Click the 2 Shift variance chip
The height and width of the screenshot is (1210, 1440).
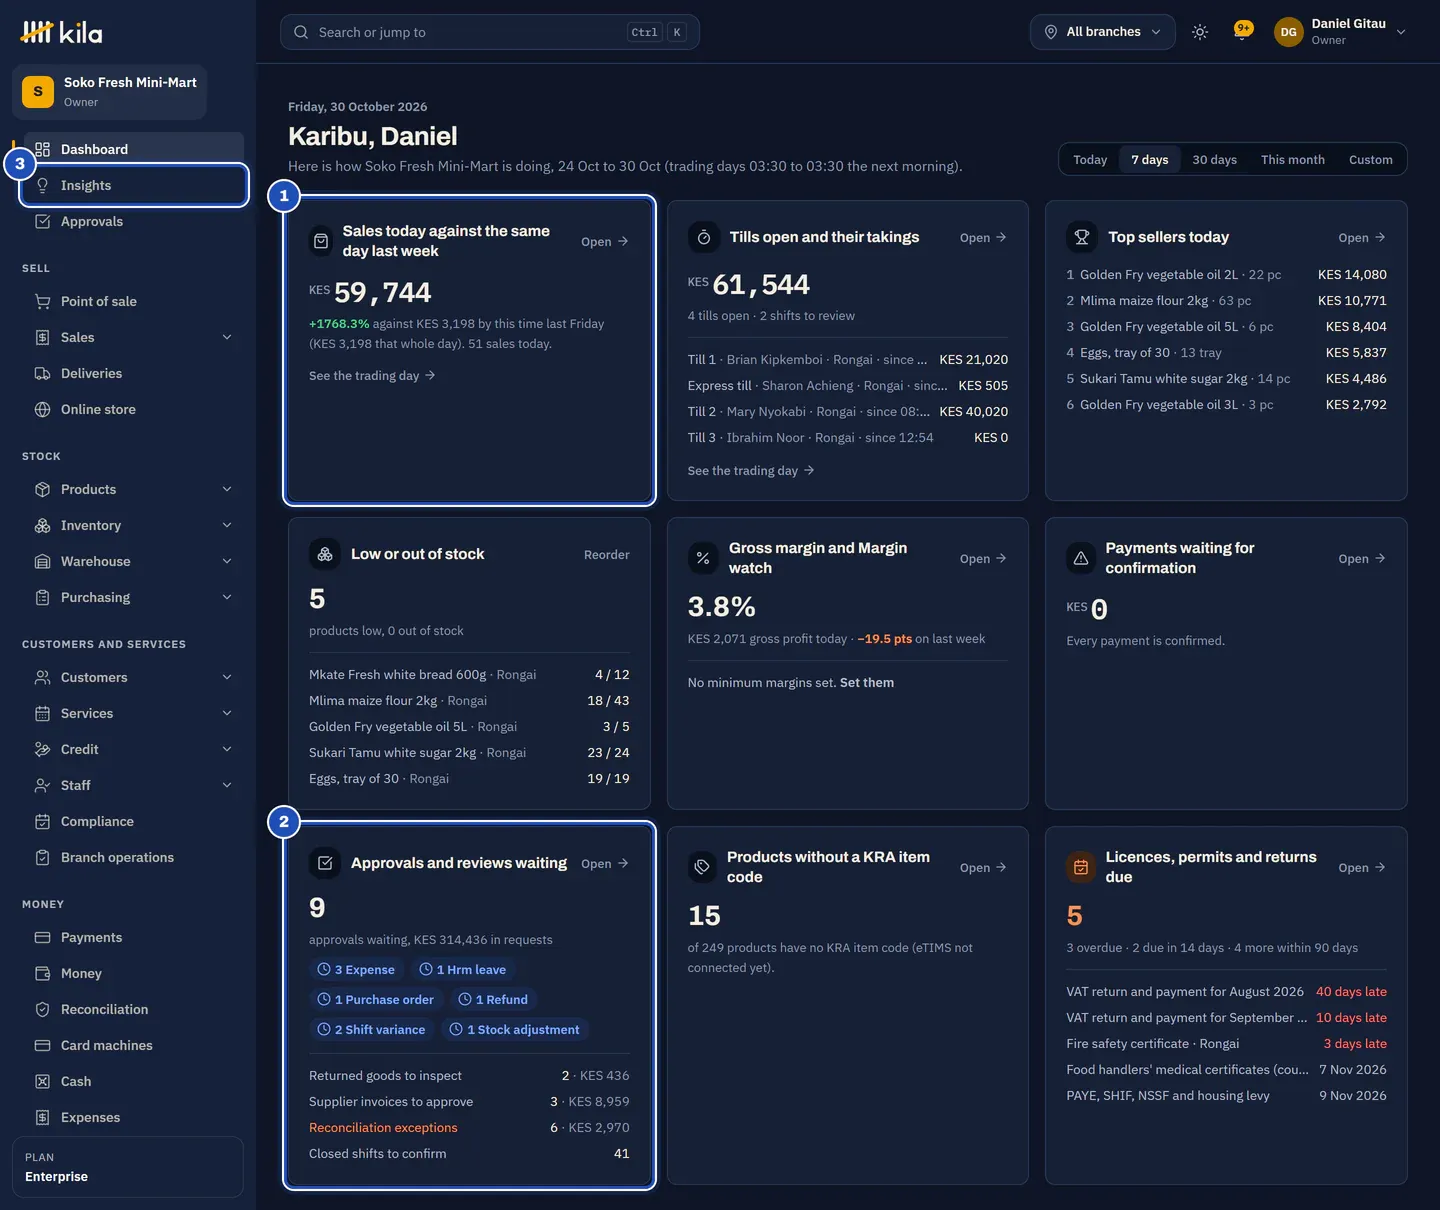point(371,1030)
